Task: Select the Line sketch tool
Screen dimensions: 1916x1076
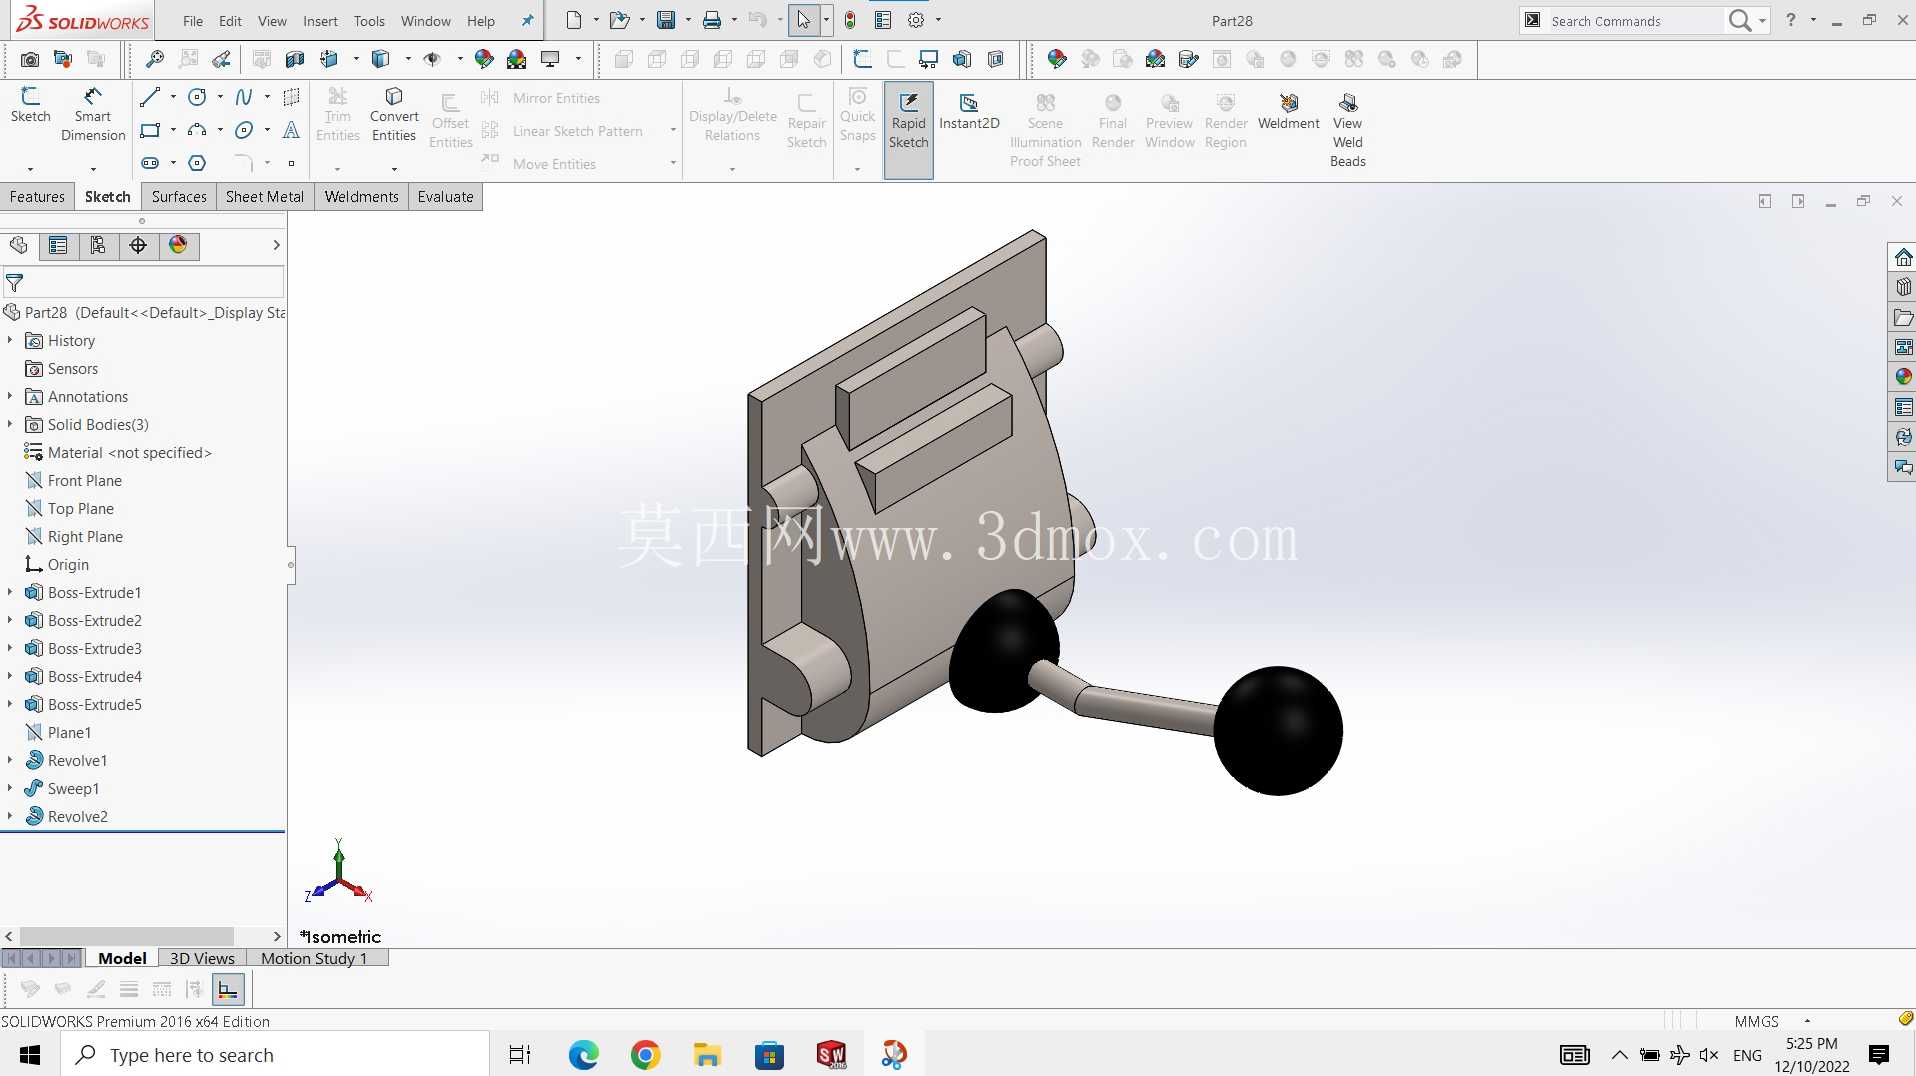Action: coord(150,97)
